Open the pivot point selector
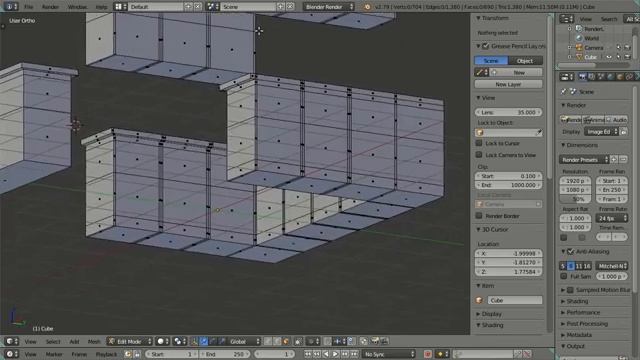Image resolution: width=640 pixels, height=360 pixels. click(180, 341)
